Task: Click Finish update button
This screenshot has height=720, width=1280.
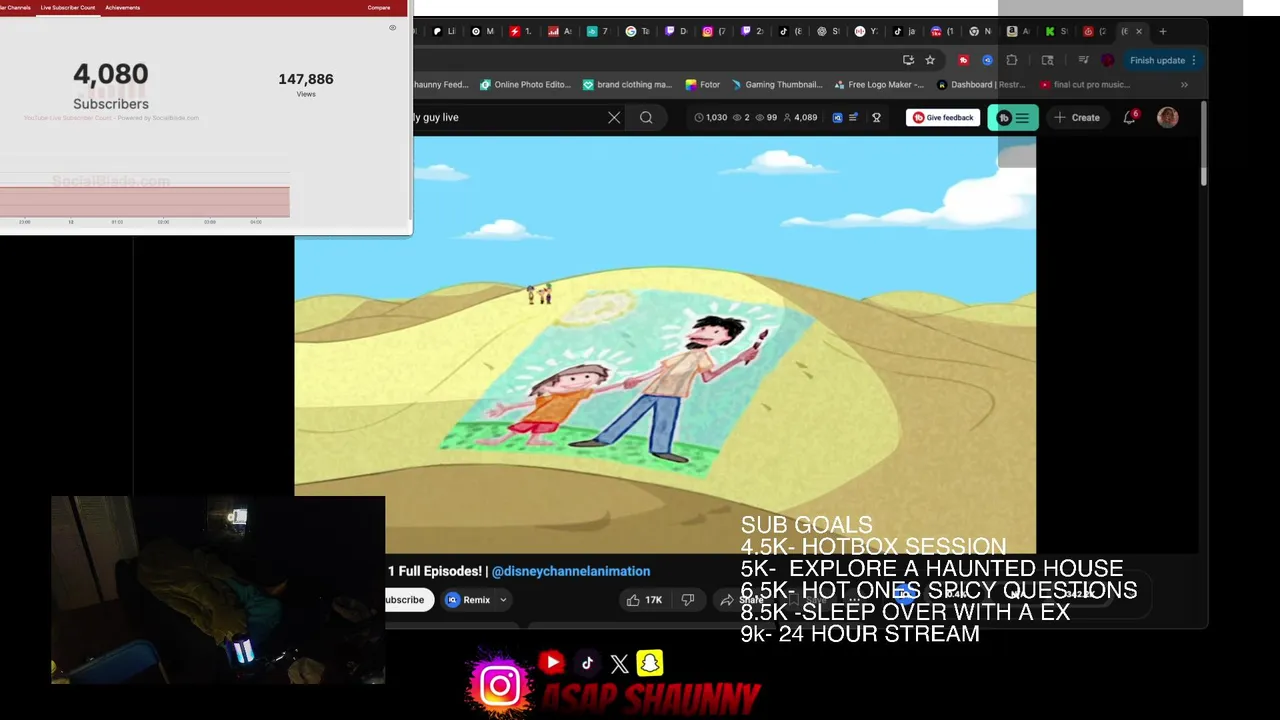Action: 1157,60
